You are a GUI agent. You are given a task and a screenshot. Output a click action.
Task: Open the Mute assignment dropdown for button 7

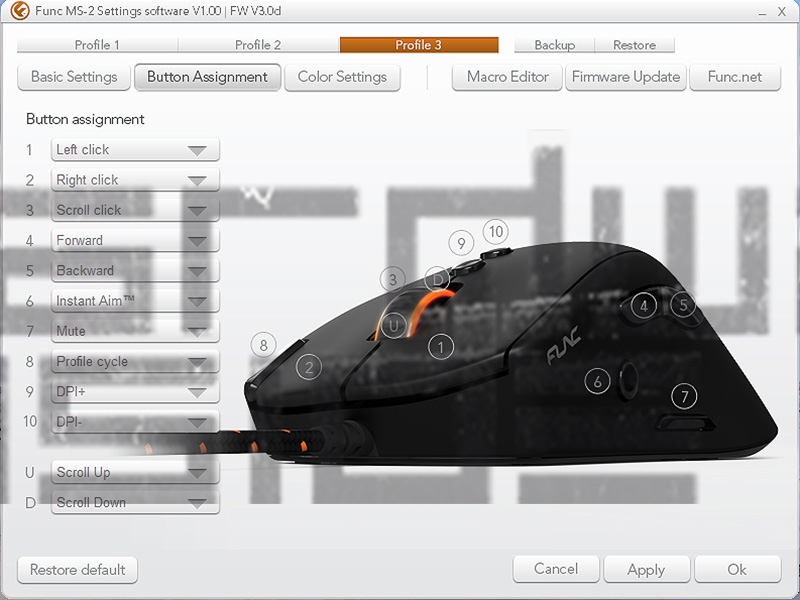135,331
